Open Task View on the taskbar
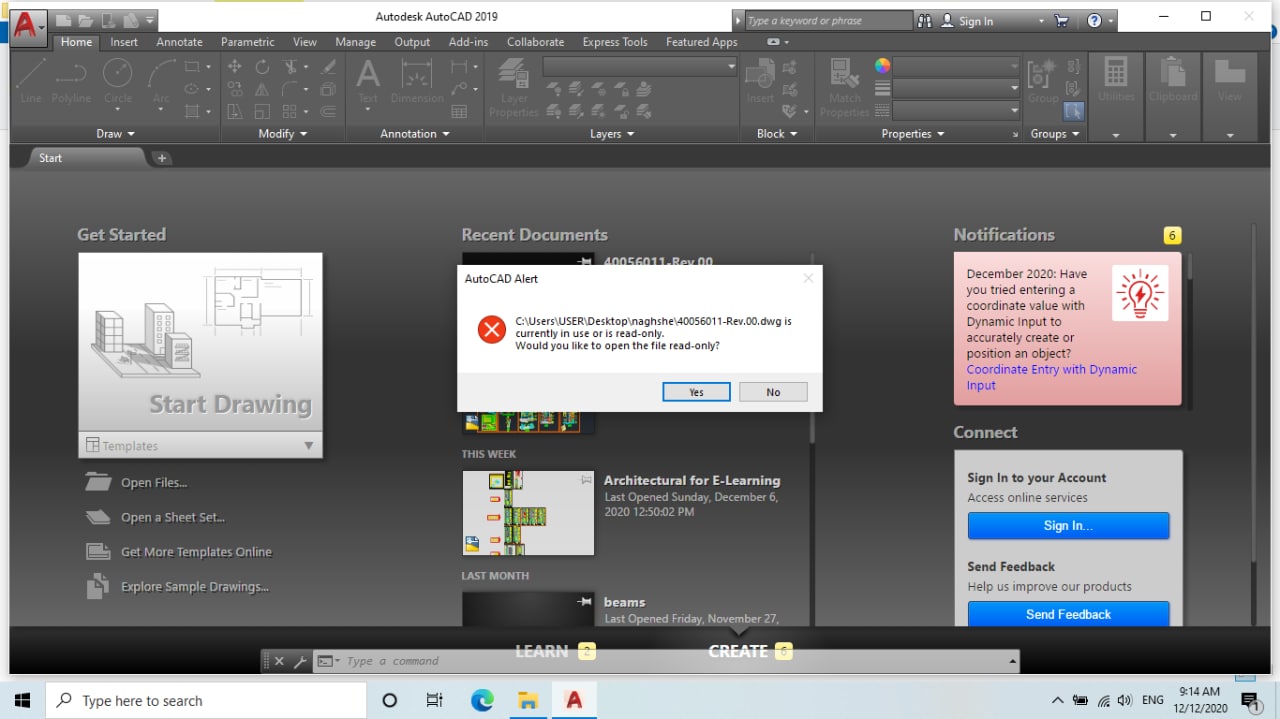The width and height of the screenshot is (1280, 719). click(435, 700)
